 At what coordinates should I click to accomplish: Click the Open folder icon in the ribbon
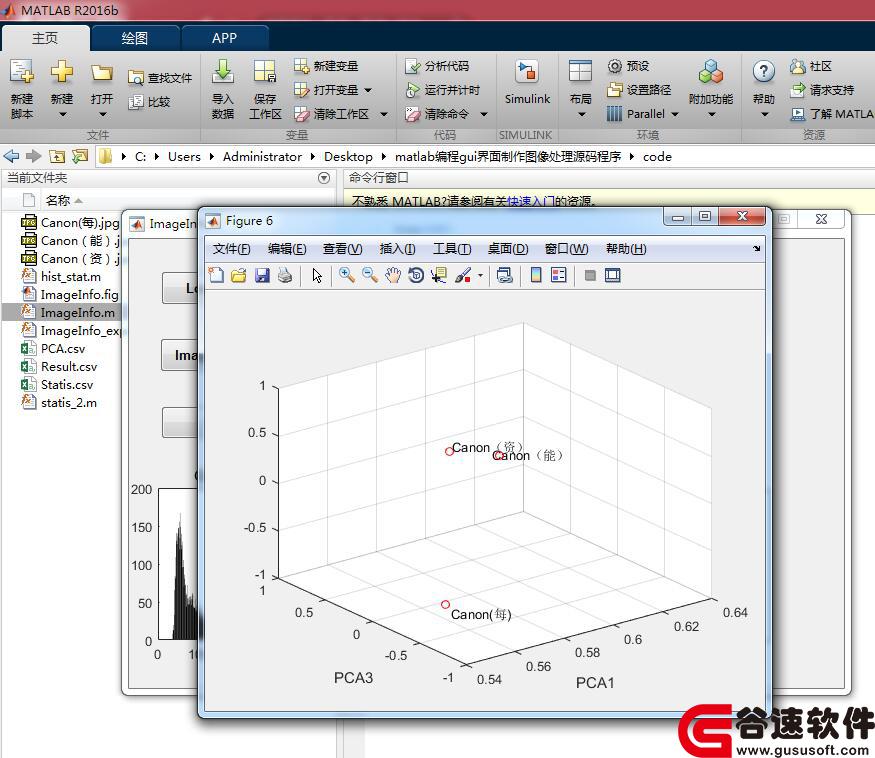pos(102,73)
